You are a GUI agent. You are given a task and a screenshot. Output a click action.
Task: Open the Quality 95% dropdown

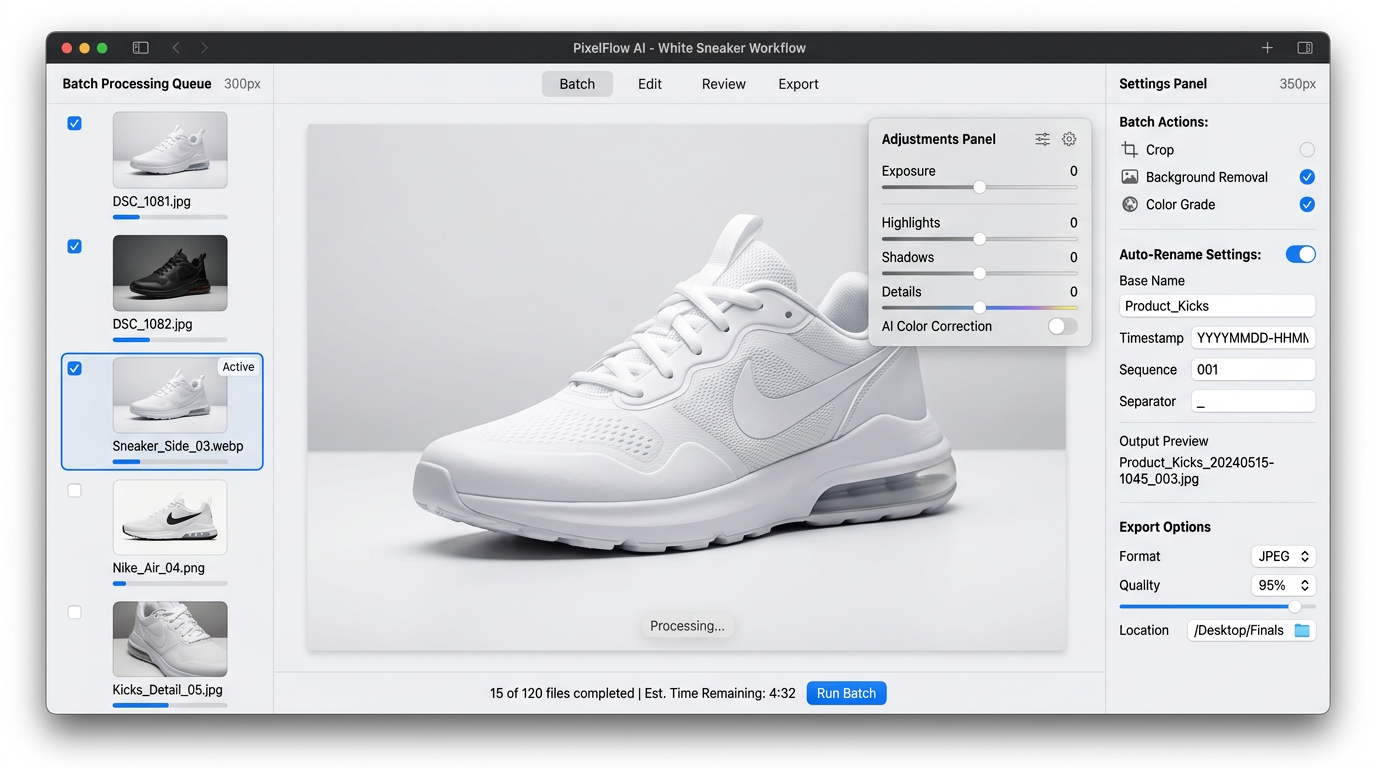click(1283, 585)
